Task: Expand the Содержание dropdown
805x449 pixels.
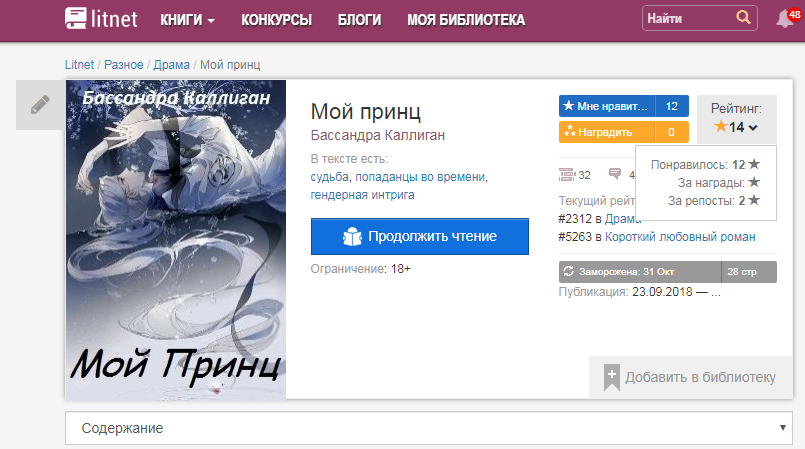Action: pyautogui.click(x=429, y=428)
